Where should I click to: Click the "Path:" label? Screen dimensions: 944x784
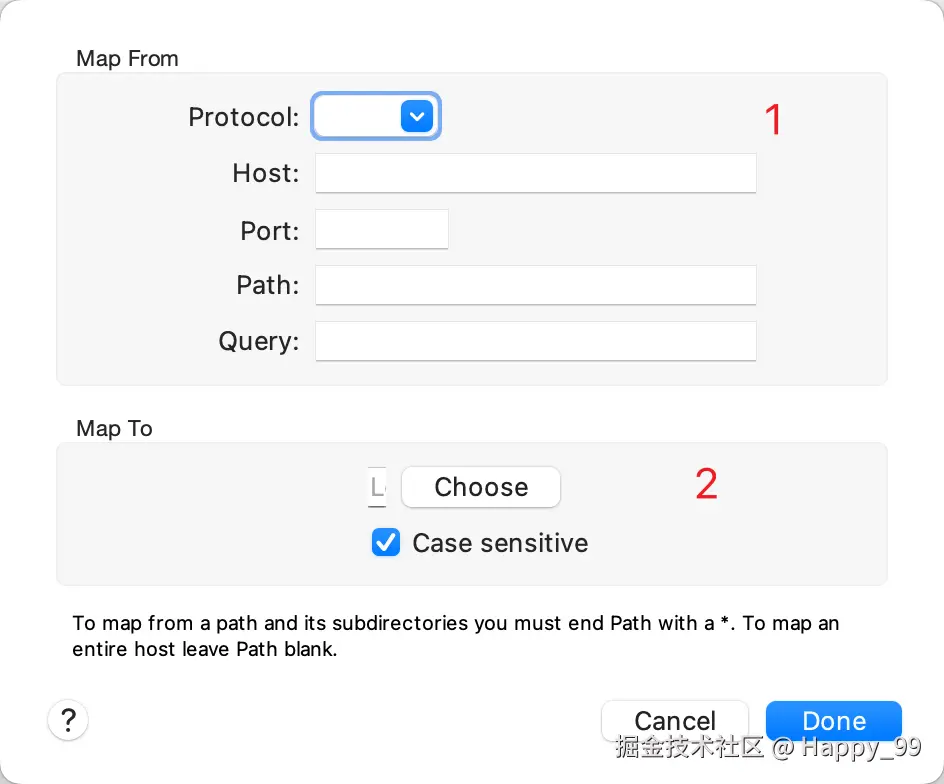[x=267, y=285]
